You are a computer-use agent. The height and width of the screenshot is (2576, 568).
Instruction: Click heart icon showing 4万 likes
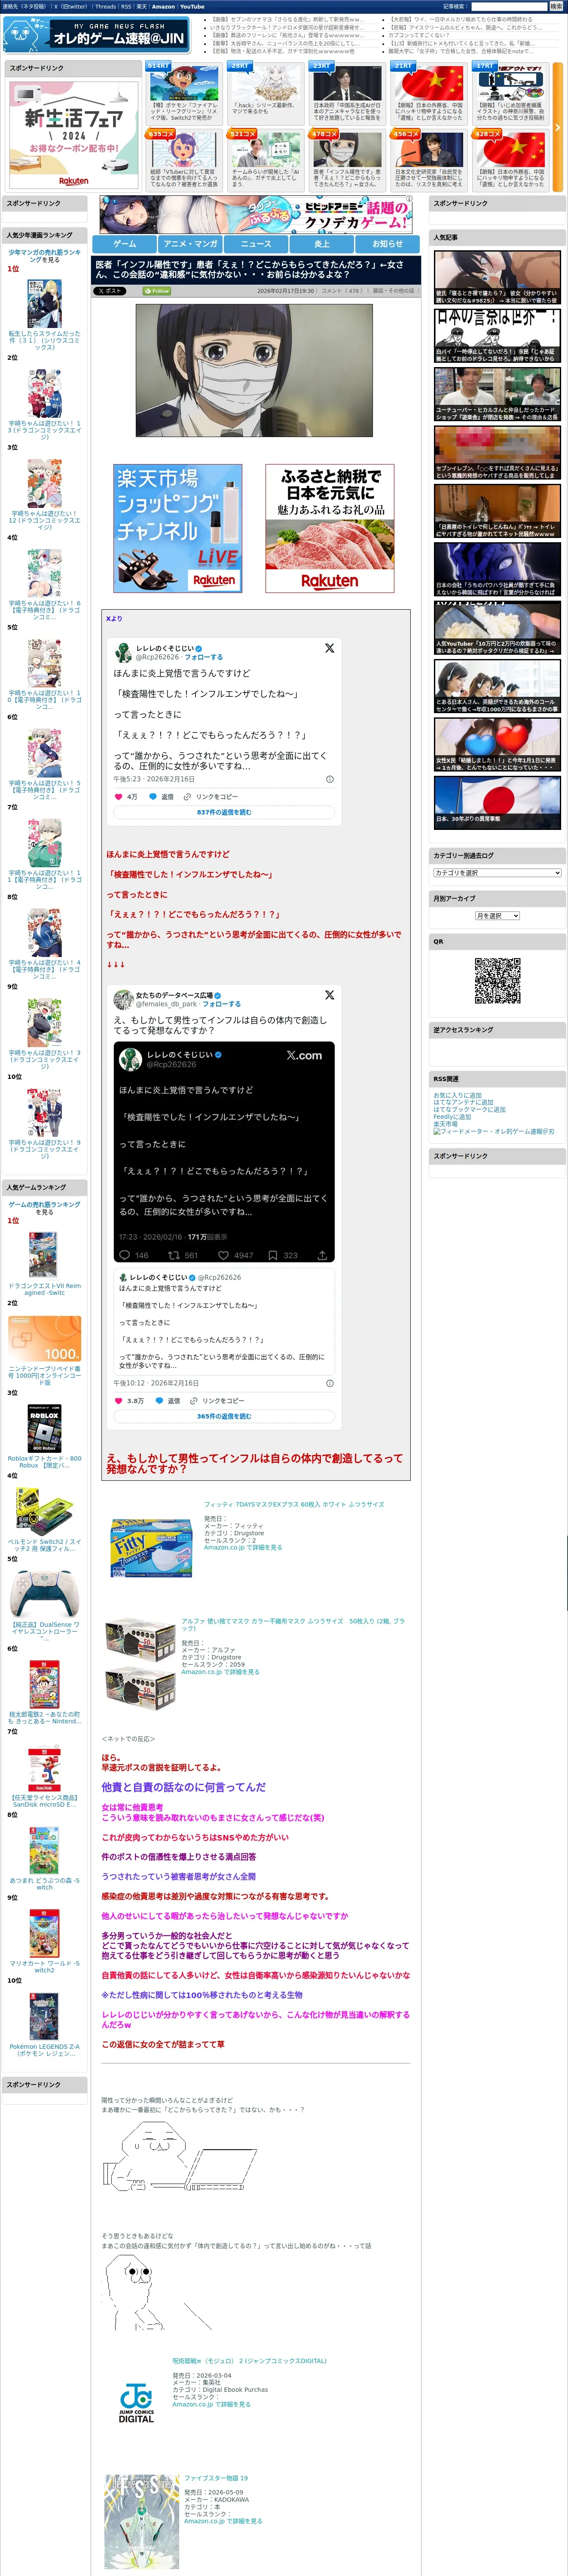coord(120,797)
